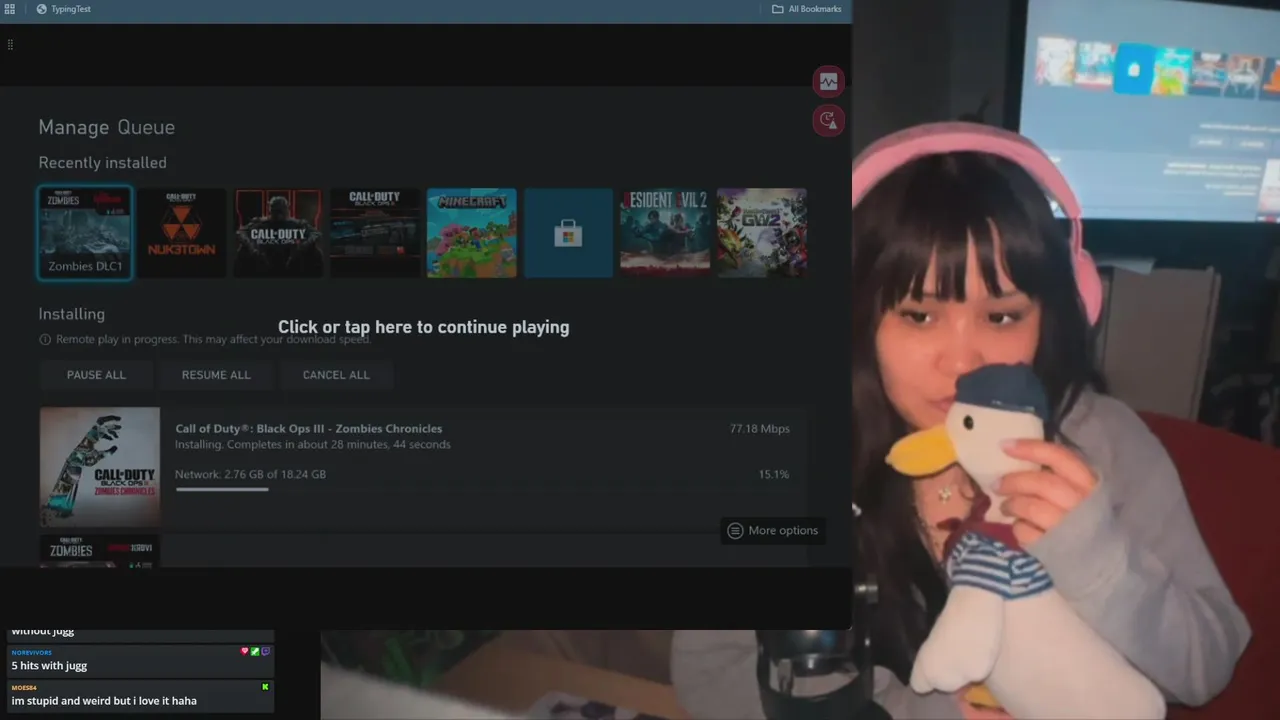The image size is (1280, 720).
Task: Click the RESUME ALL button
Action: pyautogui.click(x=216, y=375)
